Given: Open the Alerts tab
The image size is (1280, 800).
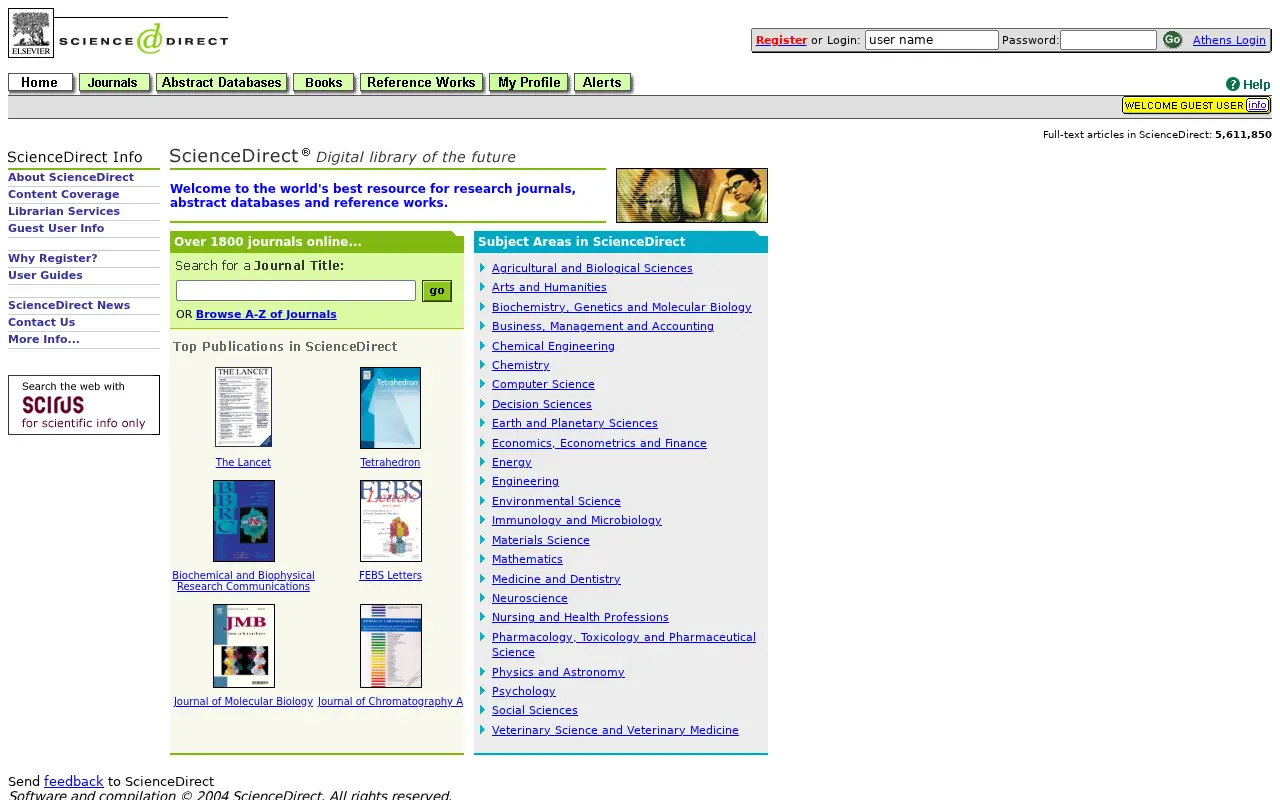Looking at the screenshot, I should 603,83.
